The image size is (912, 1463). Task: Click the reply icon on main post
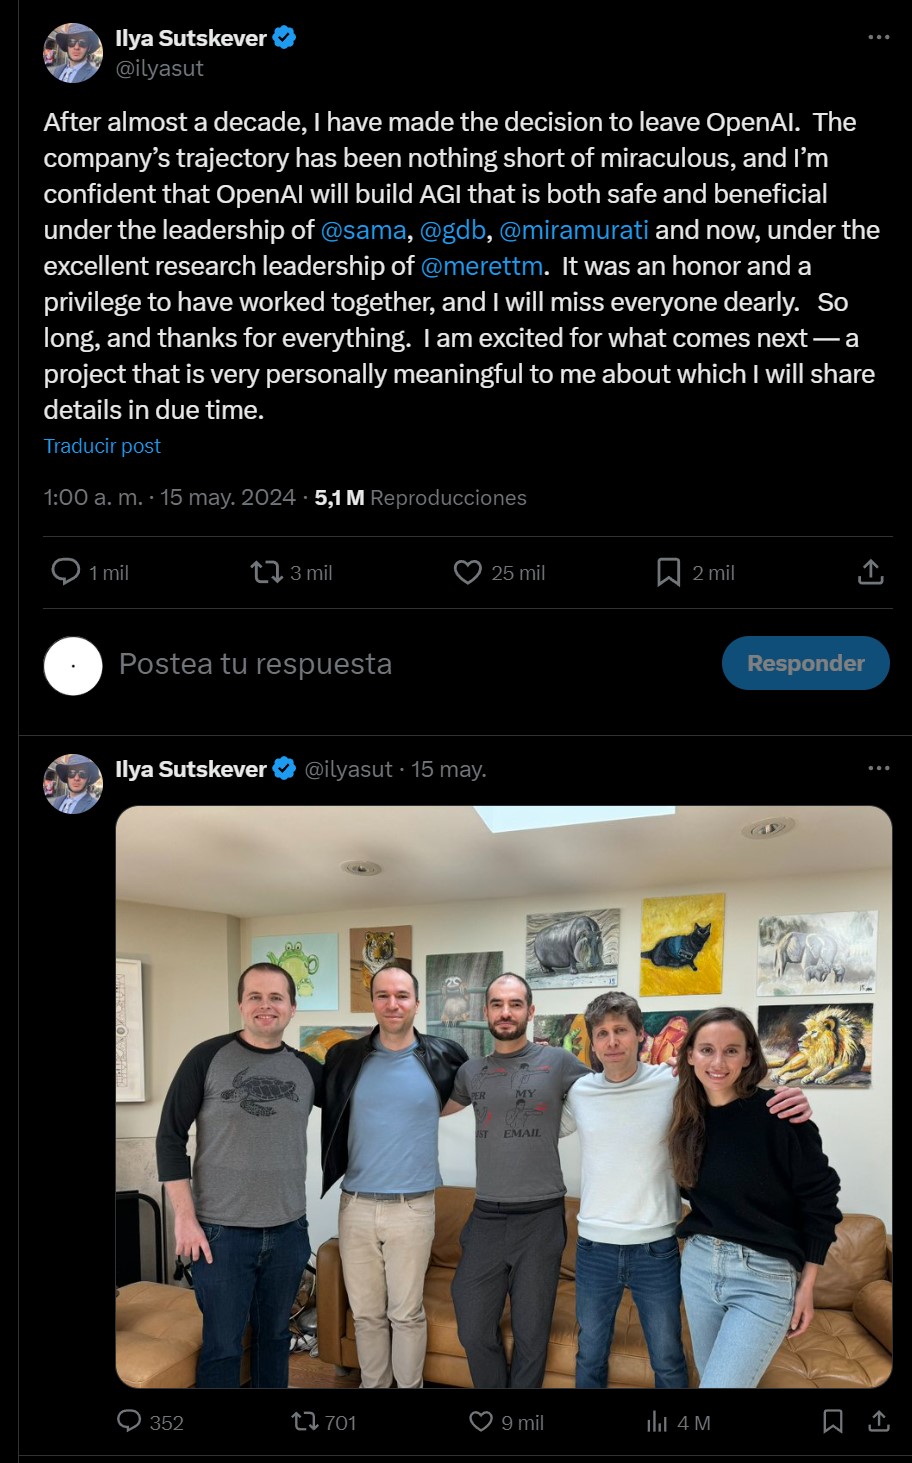pyautogui.click(x=66, y=572)
